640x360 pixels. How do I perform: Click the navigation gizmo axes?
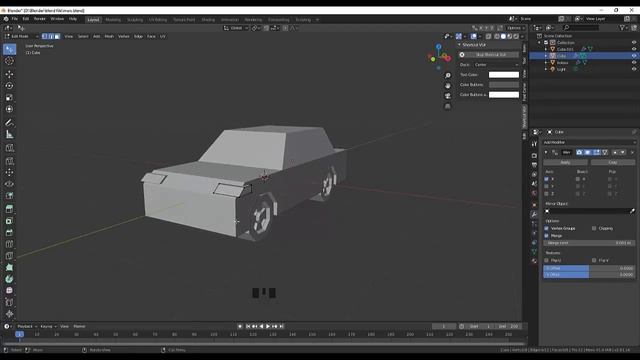coord(439,56)
